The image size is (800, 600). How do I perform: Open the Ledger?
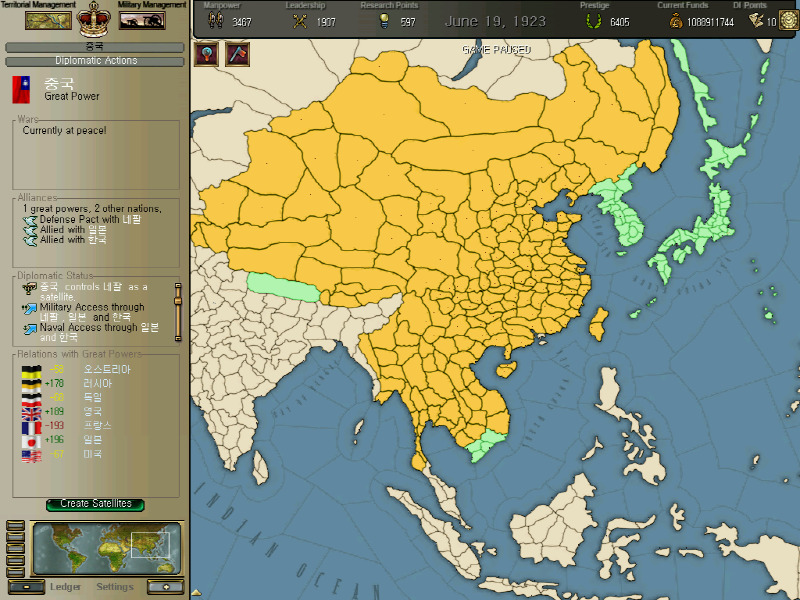[65, 587]
